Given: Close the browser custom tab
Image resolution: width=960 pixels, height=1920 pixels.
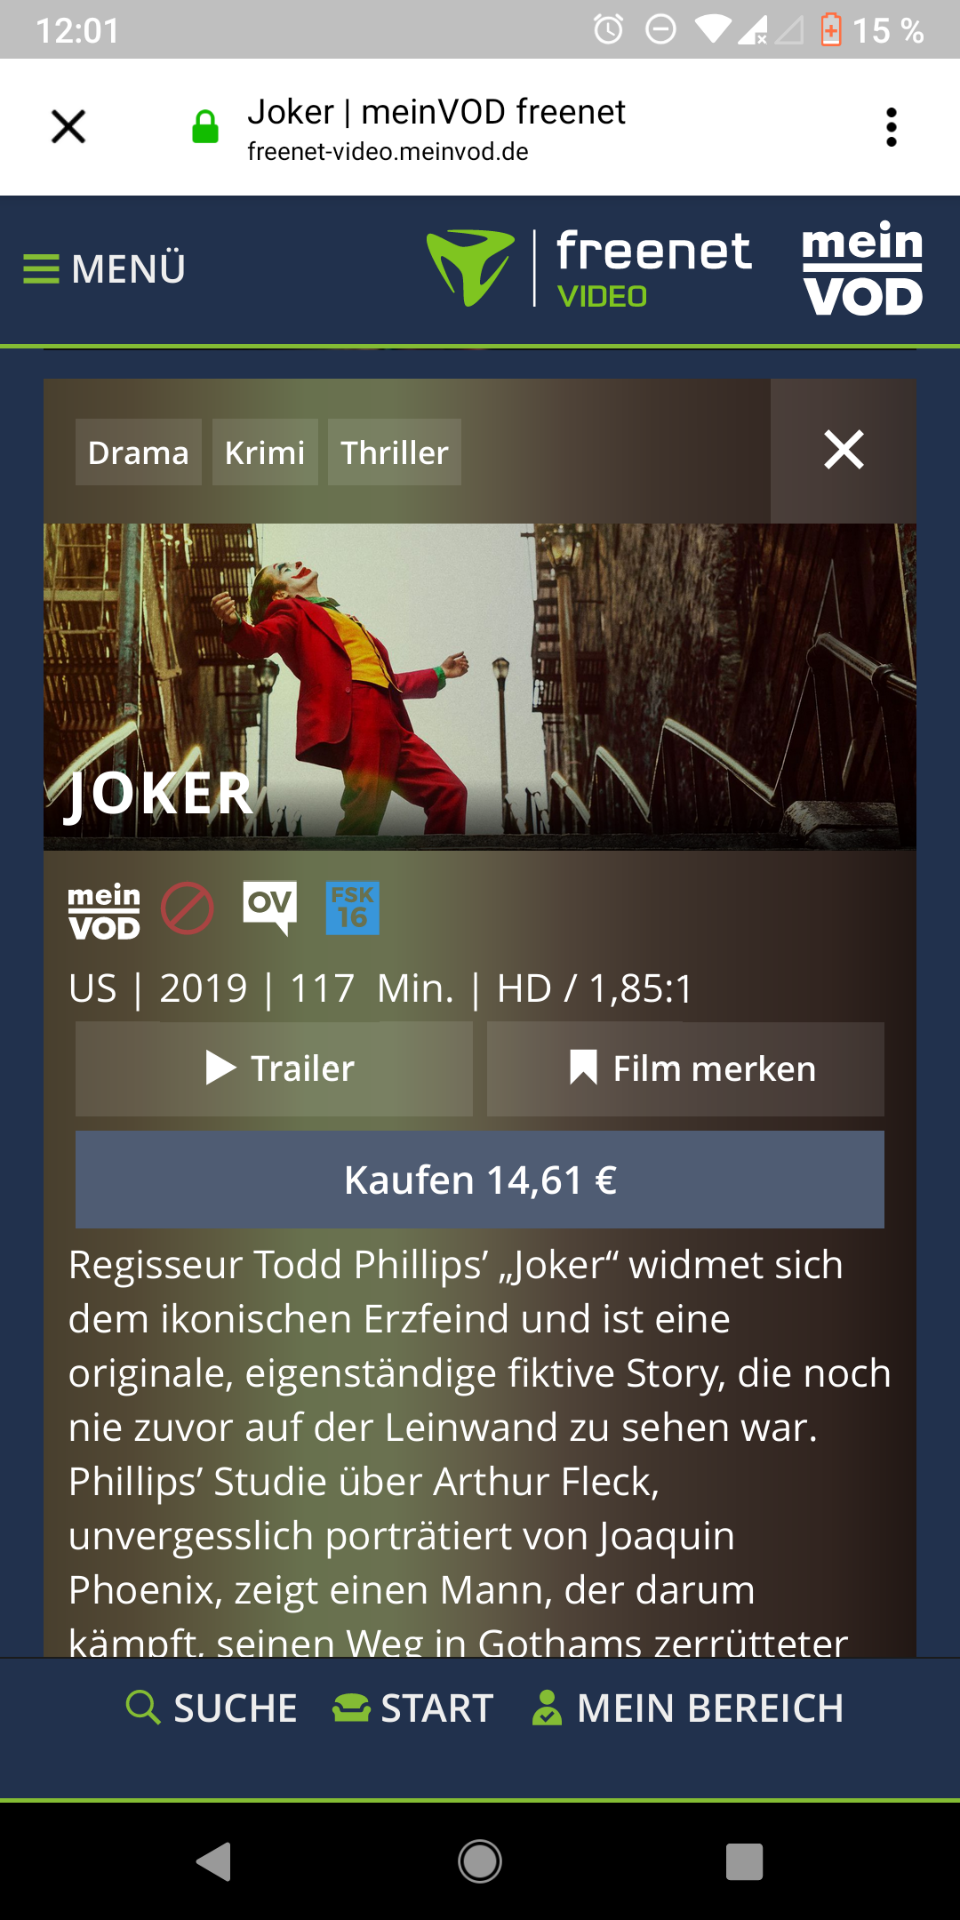Looking at the screenshot, I should (68, 127).
